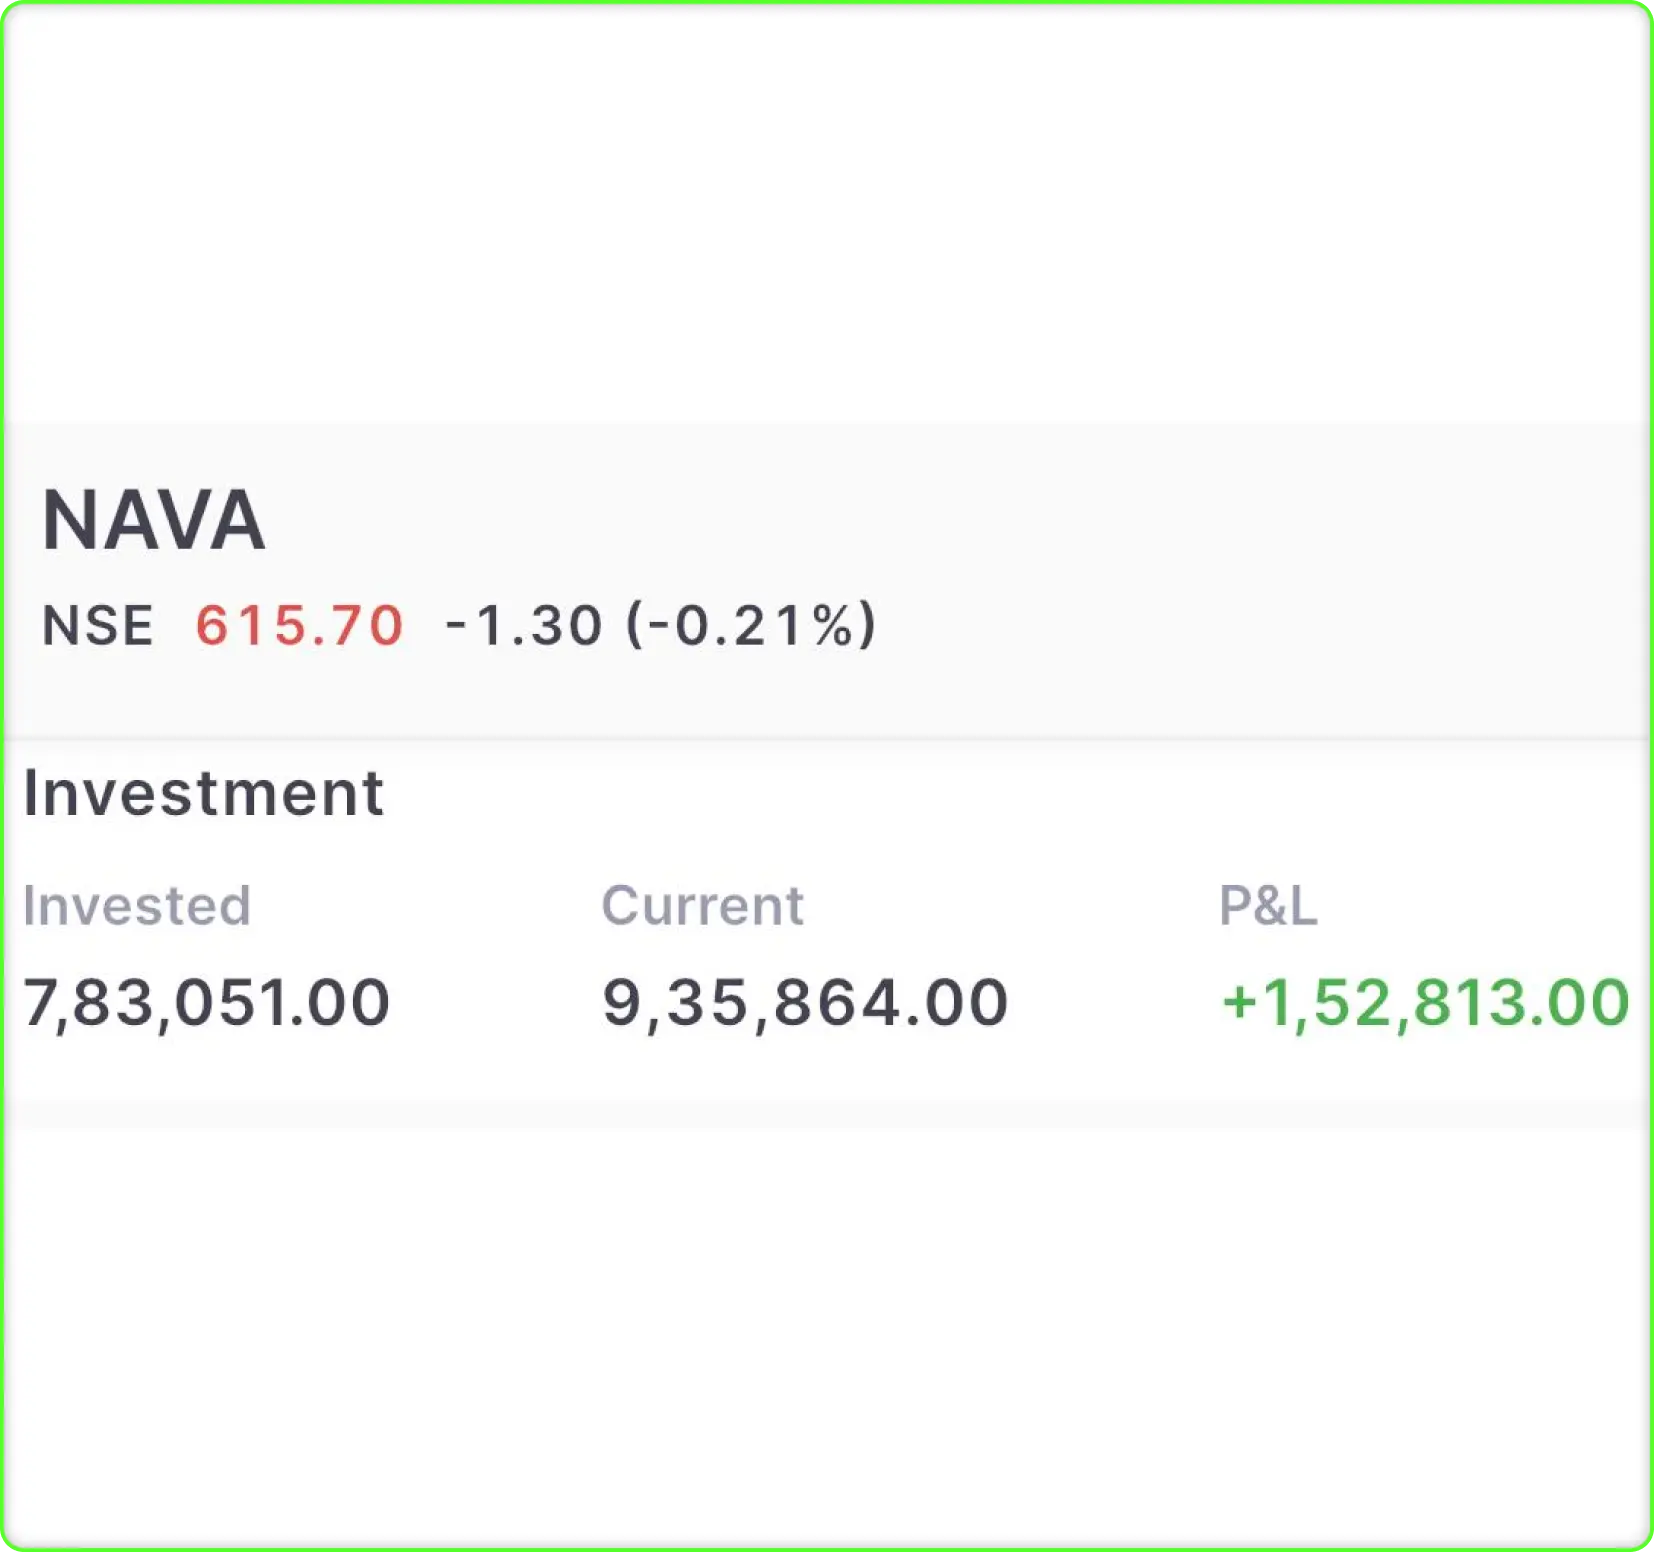Tap the (-0.21%) percentage change
The image size is (1654, 1552).
(750, 626)
